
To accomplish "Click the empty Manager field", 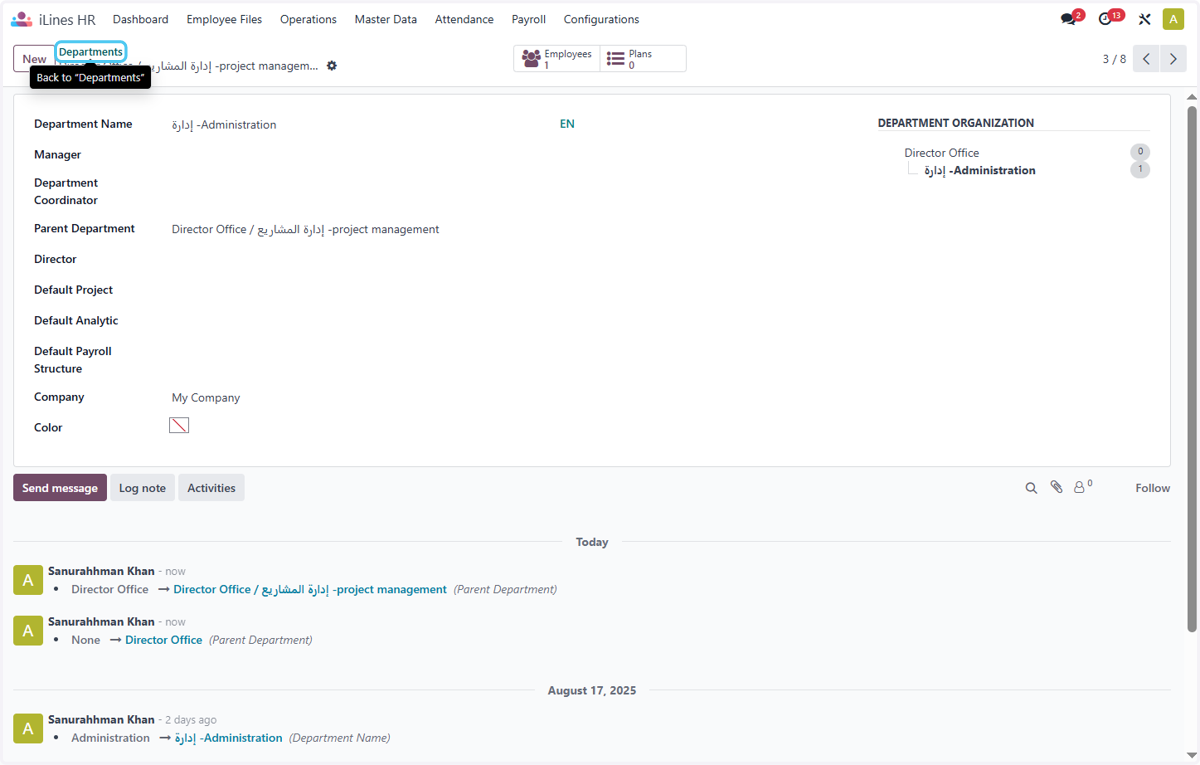I will [373, 155].
